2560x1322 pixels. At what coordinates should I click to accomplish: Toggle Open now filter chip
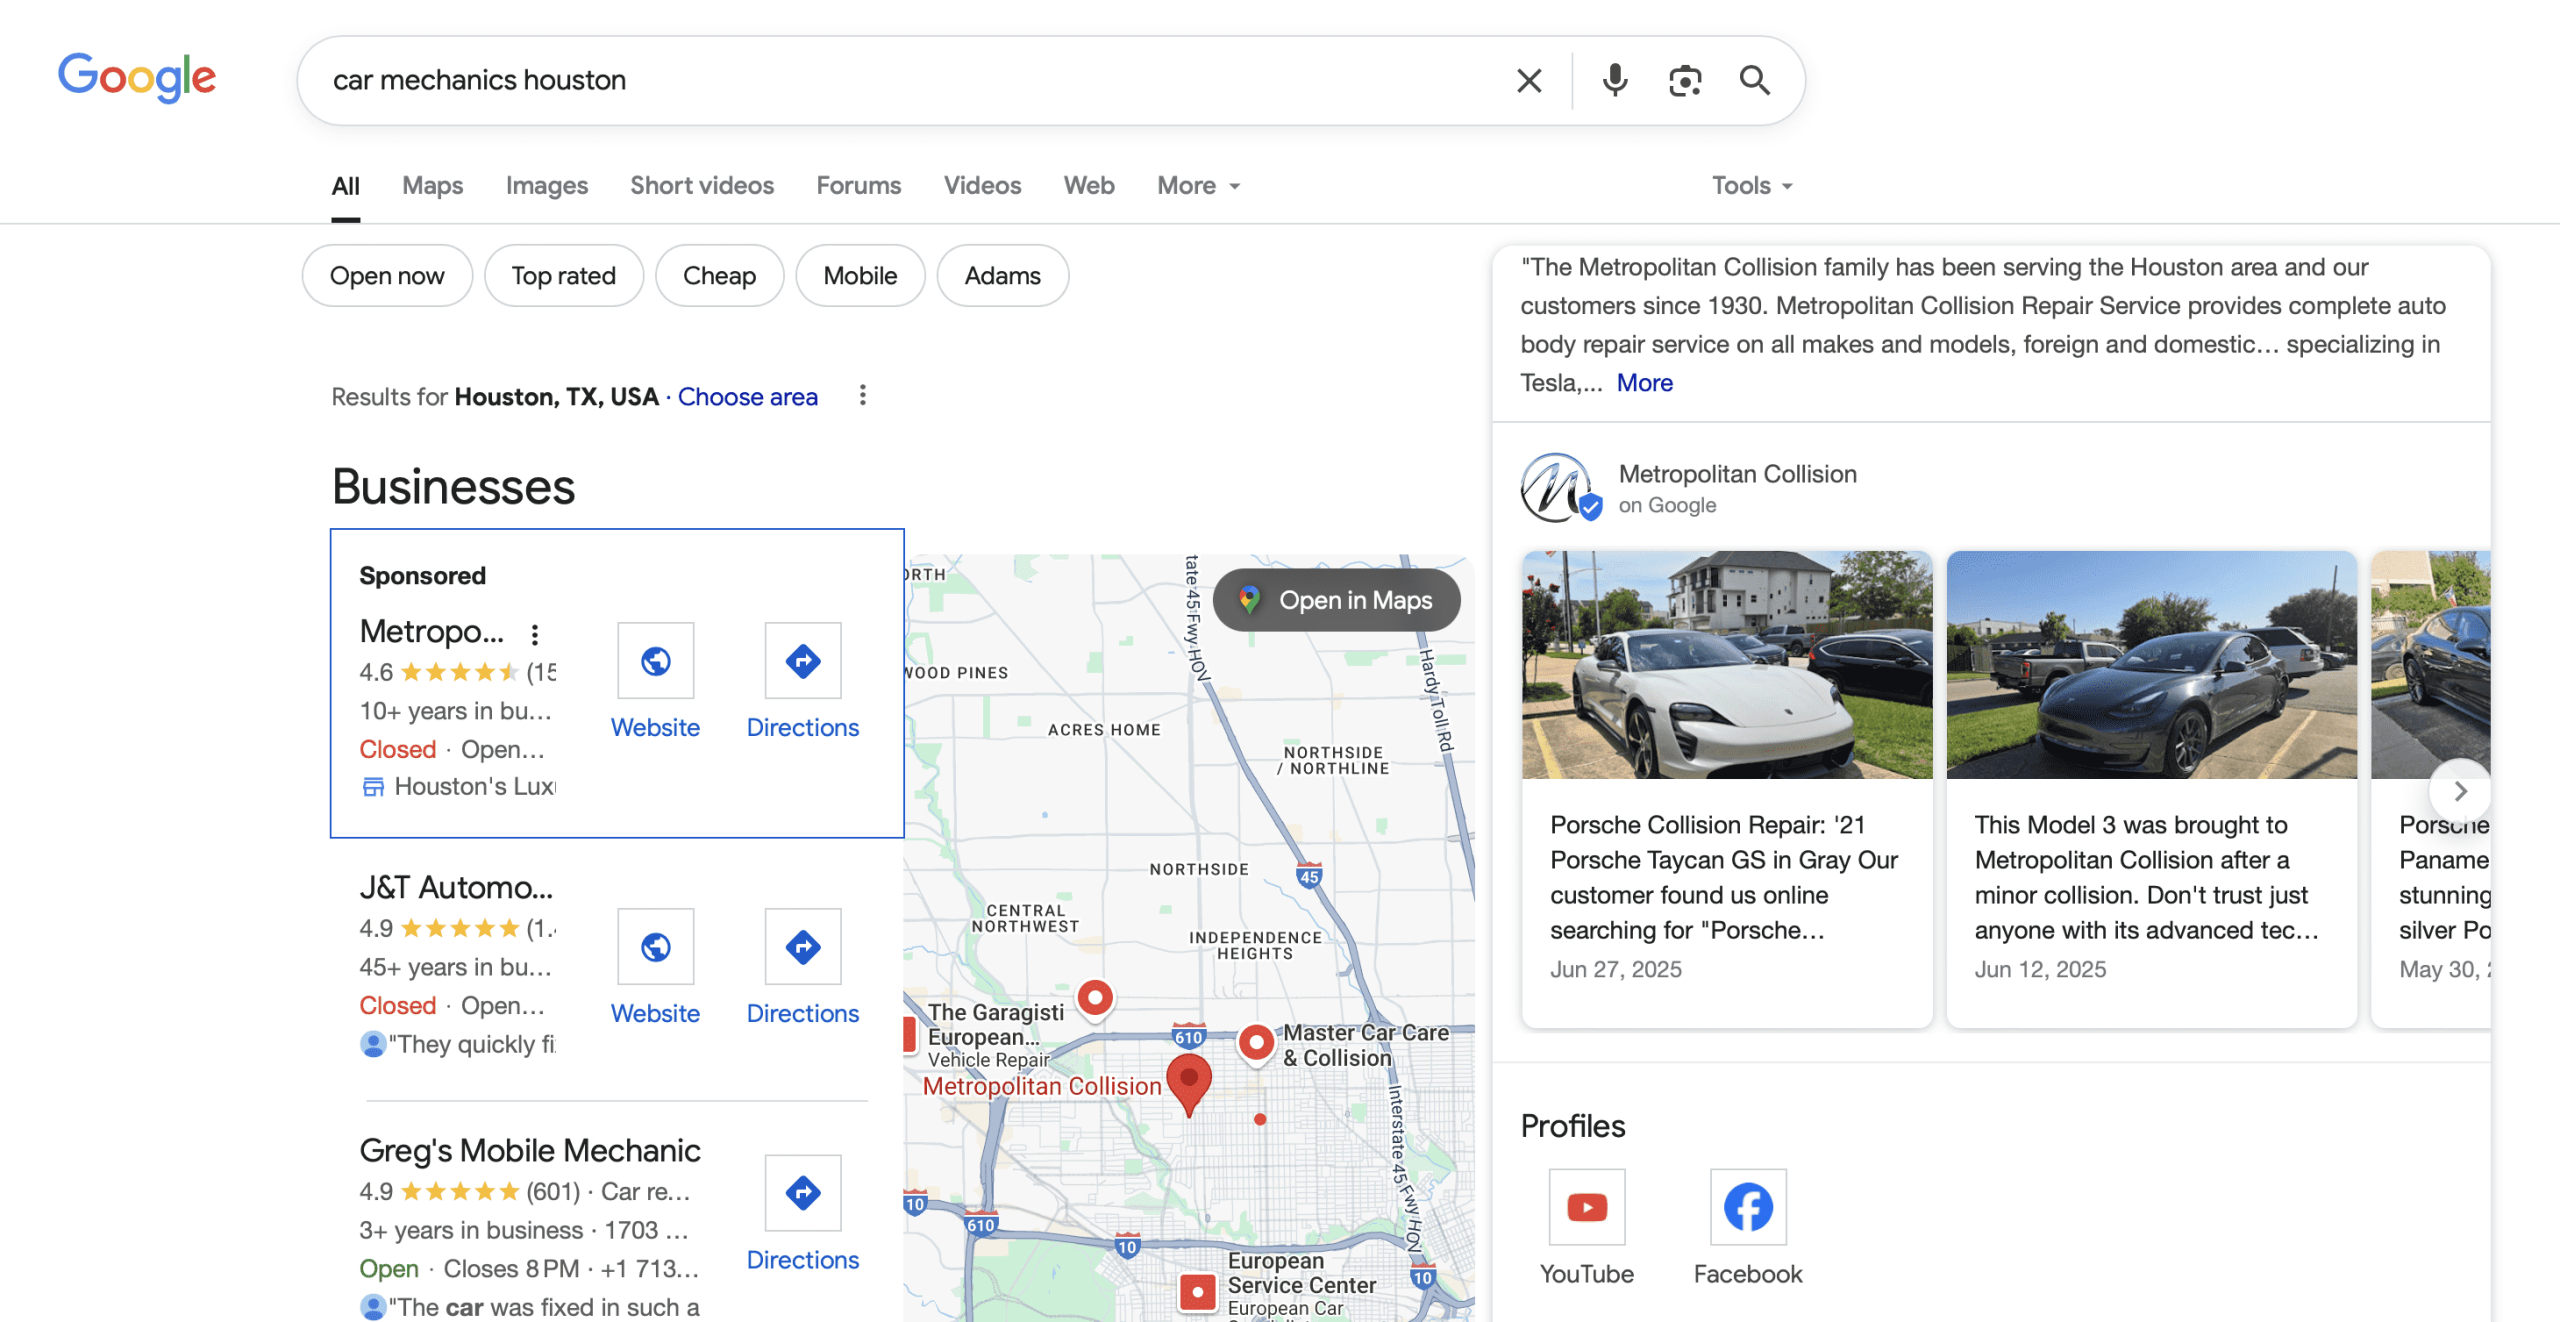[x=387, y=275]
